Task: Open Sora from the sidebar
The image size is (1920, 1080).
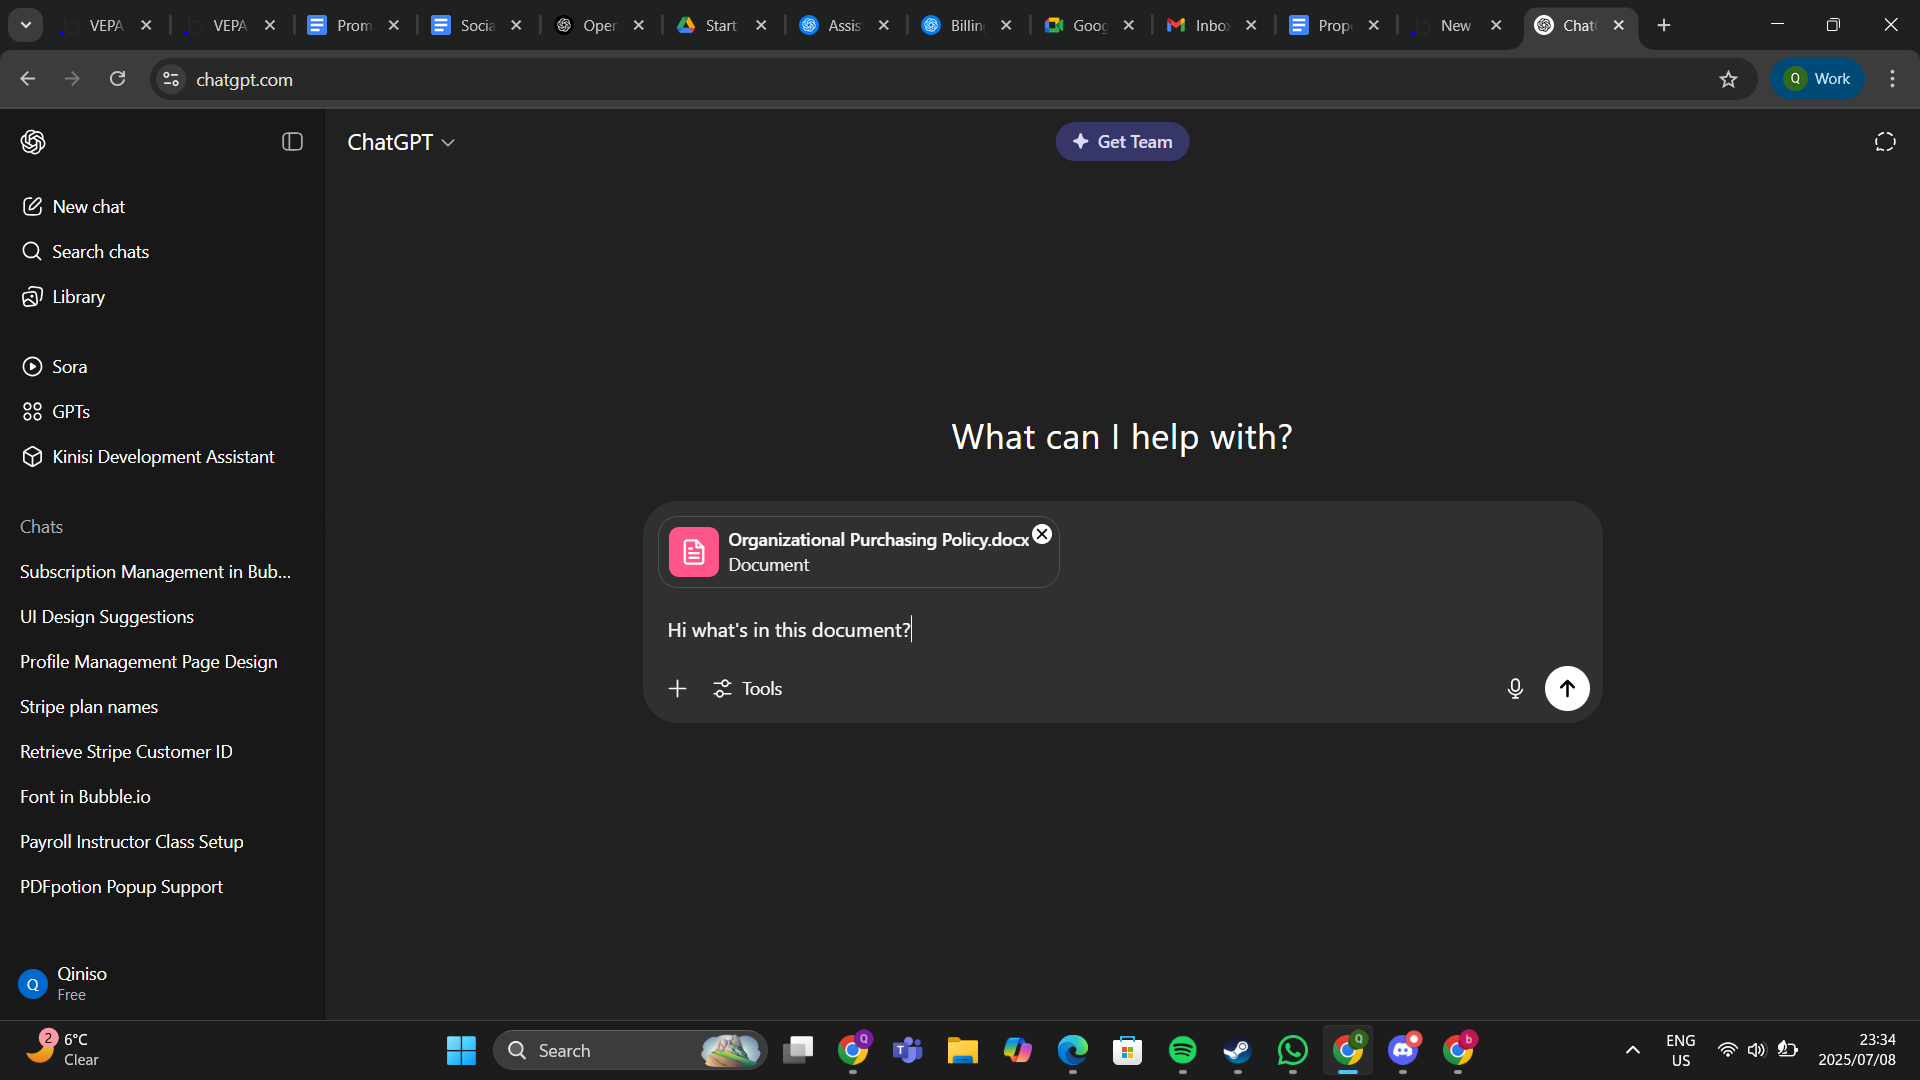Action: [x=69, y=367]
